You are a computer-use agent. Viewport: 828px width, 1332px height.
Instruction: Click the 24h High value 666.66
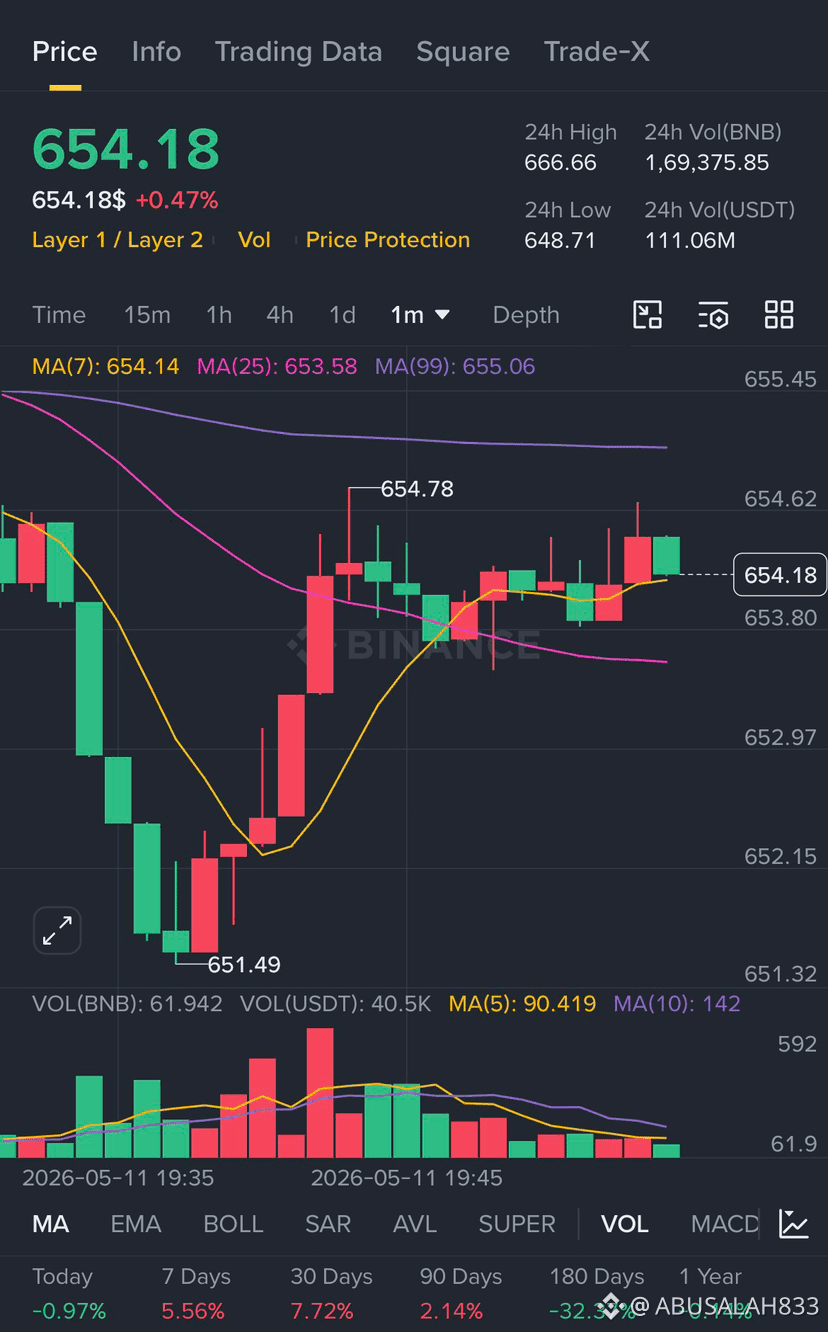[x=561, y=163]
